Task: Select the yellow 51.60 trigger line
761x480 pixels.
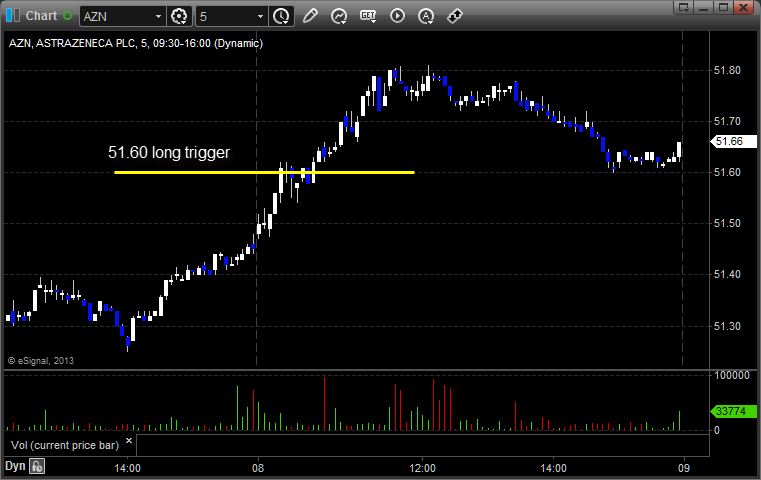Action: (x=264, y=172)
